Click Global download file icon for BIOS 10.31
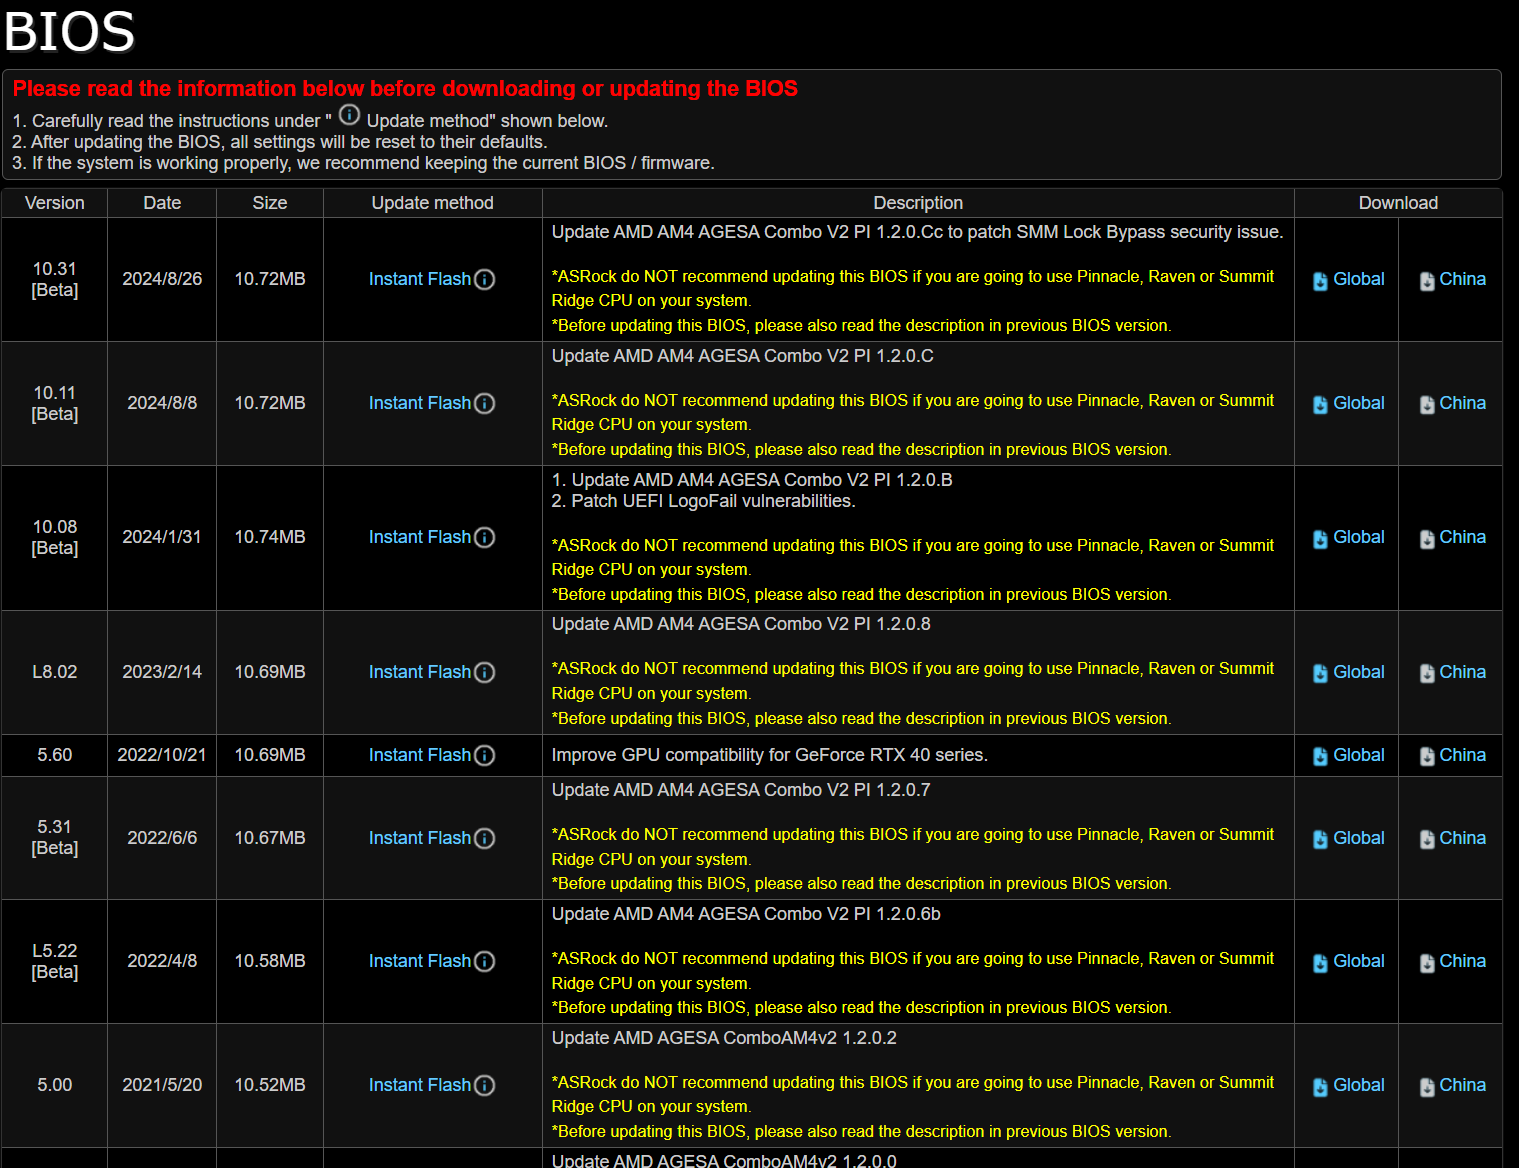Screen dimensions: 1519x1168 (x=1320, y=281)
